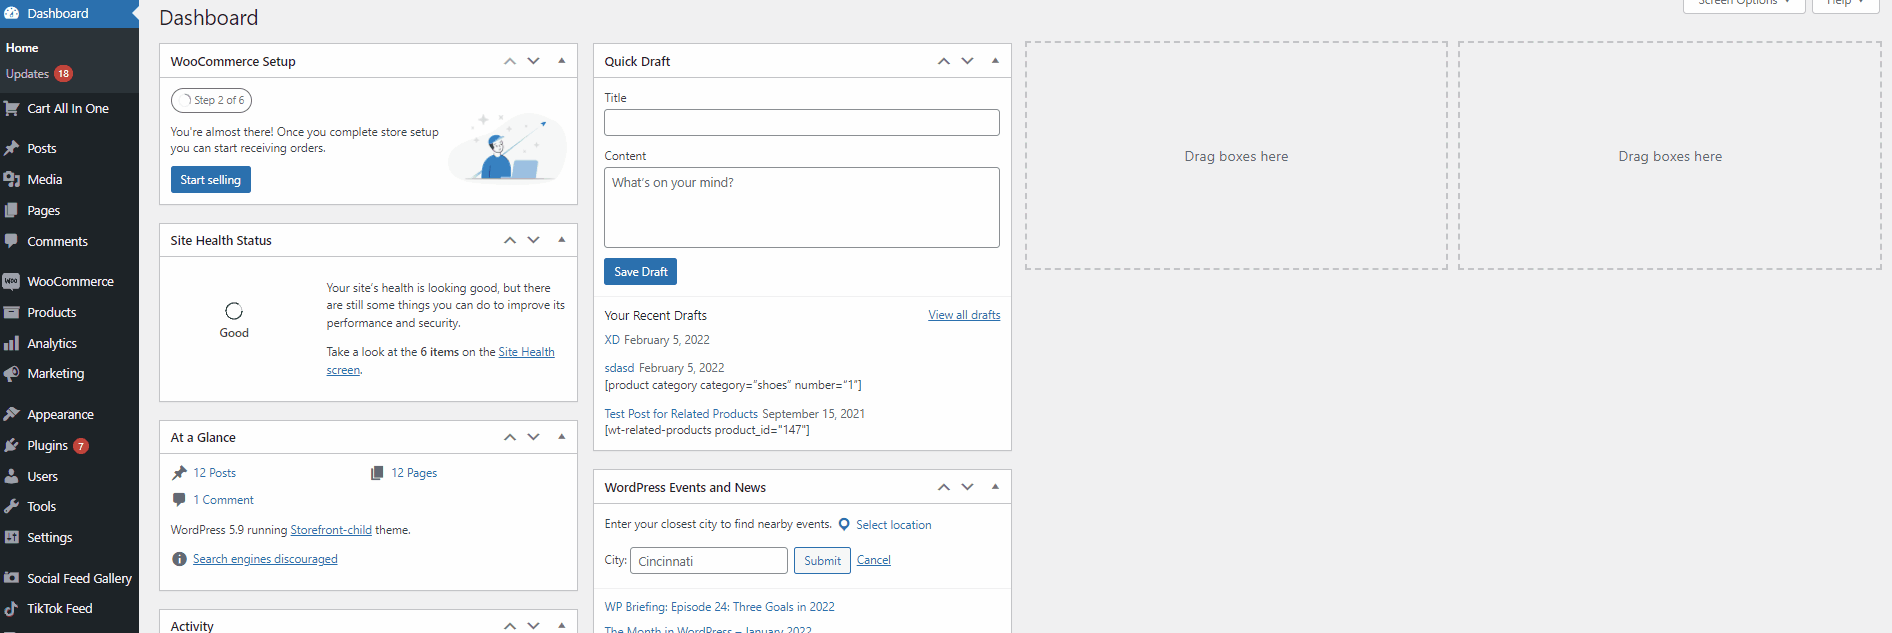Screen dimensions: 1892x633
Task: Click the Comments bubble icon in sidebar
Action: click(x=12, y=241)
